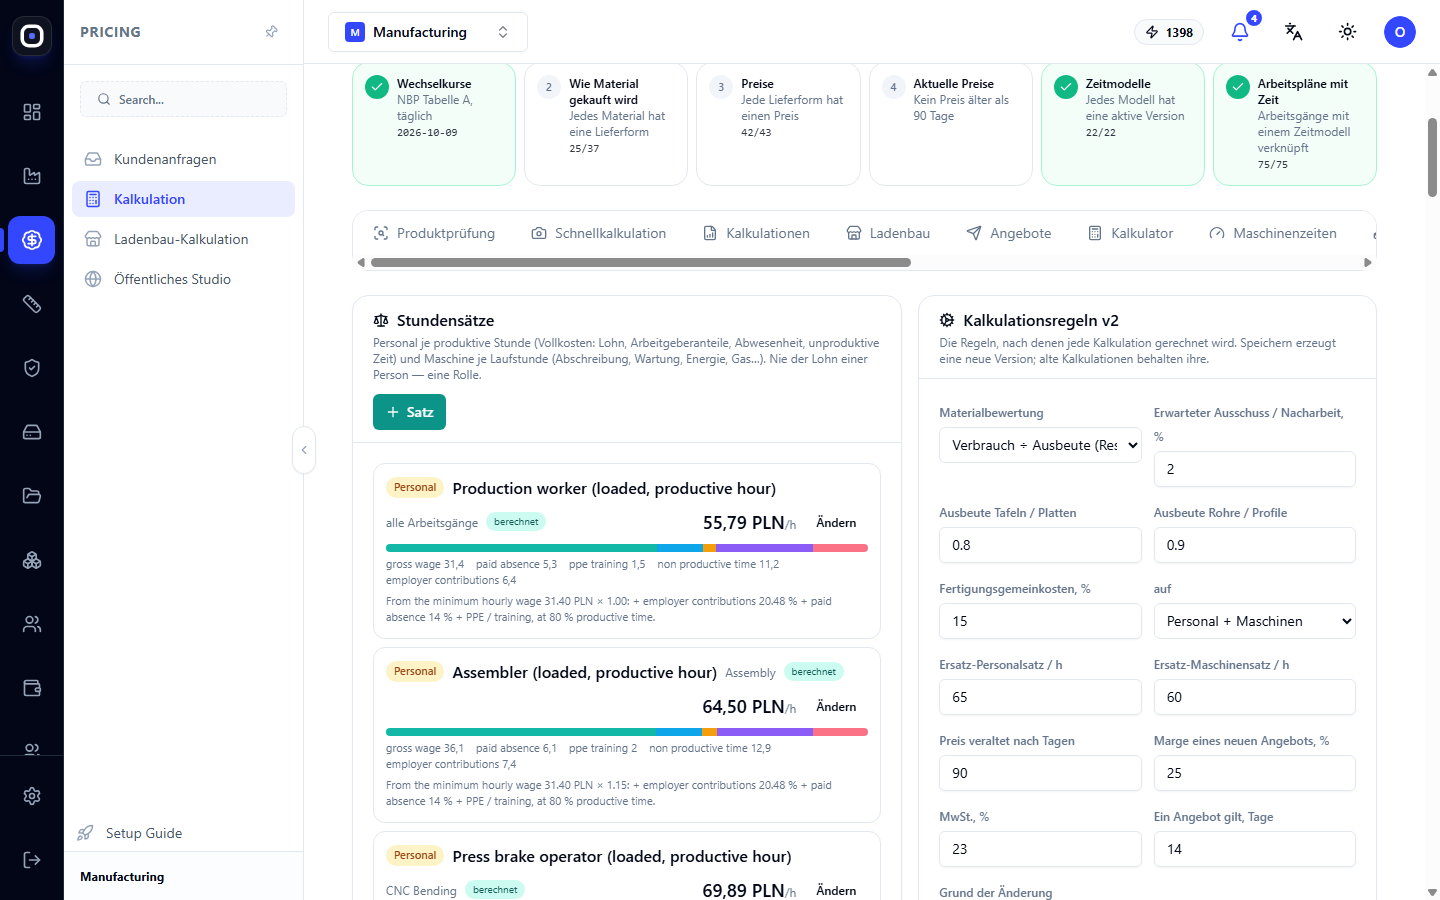1440x900 pixels.
Task: Open the Personal + Maschinen dropdown
Action: coord(1254,621)
